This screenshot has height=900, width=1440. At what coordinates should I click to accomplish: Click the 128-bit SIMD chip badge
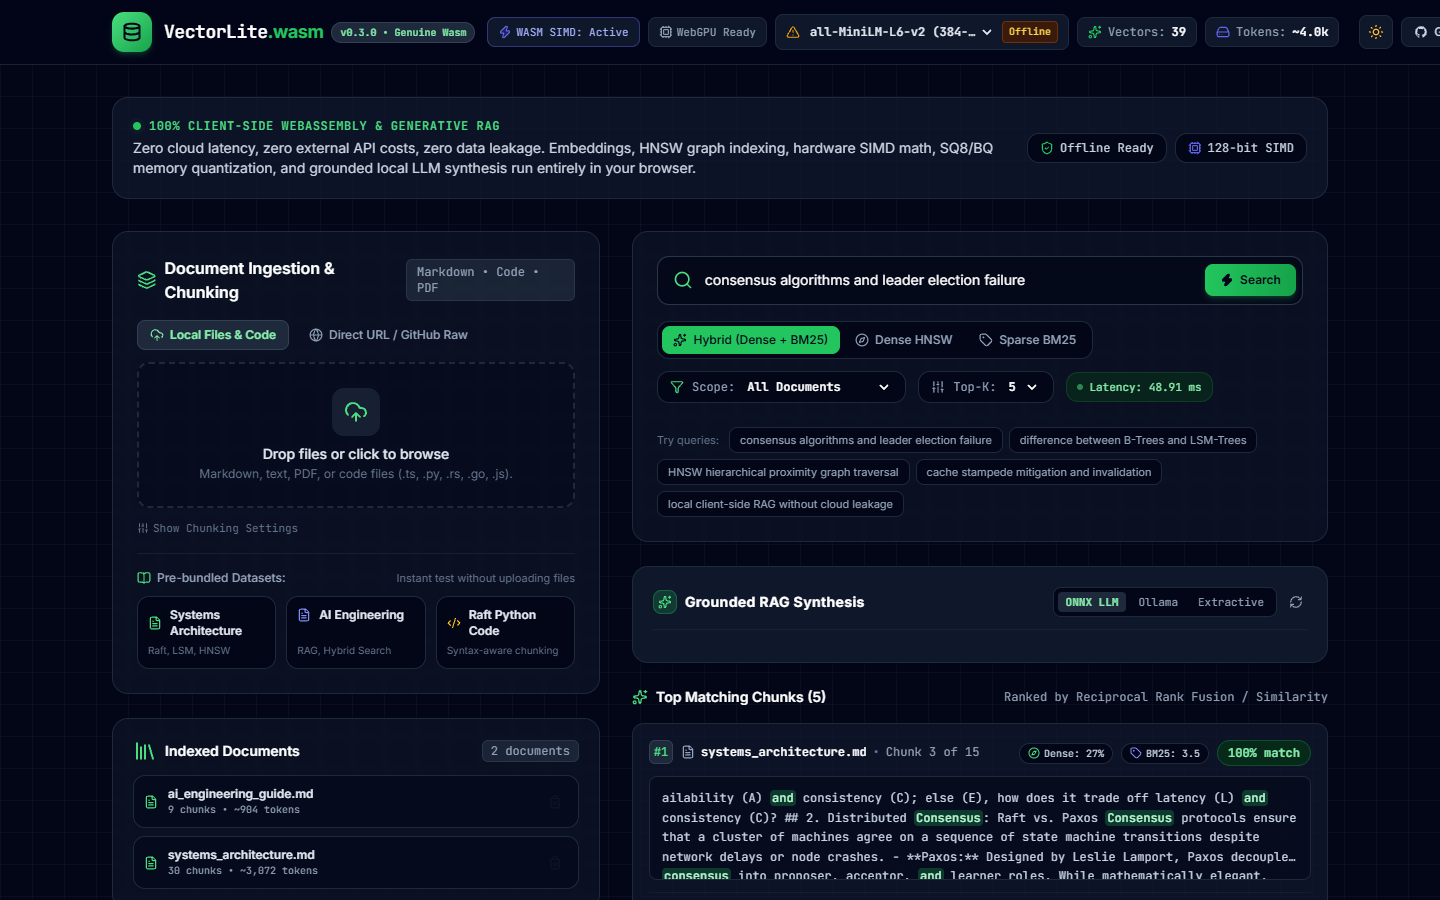click(x=1241, y=148)
